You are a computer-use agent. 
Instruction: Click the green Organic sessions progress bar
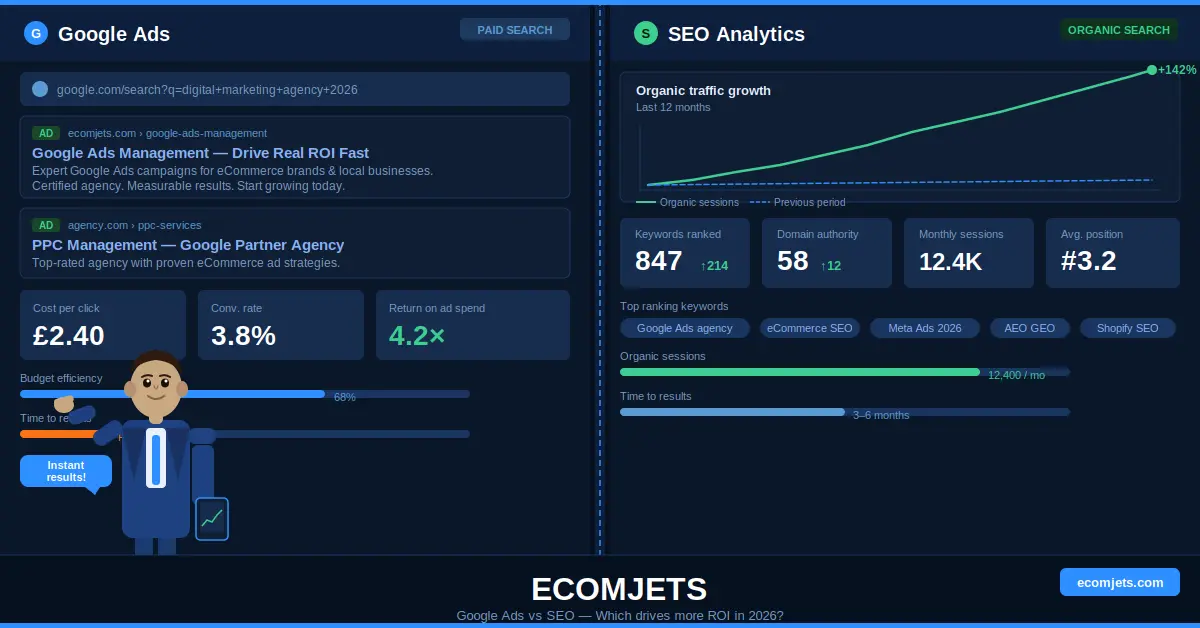tap(800, 372)
